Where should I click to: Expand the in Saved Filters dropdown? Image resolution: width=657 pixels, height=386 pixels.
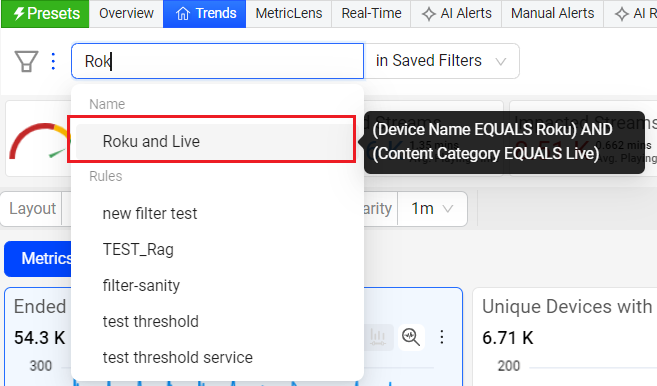pyautogui.click(x=442, y=61)
